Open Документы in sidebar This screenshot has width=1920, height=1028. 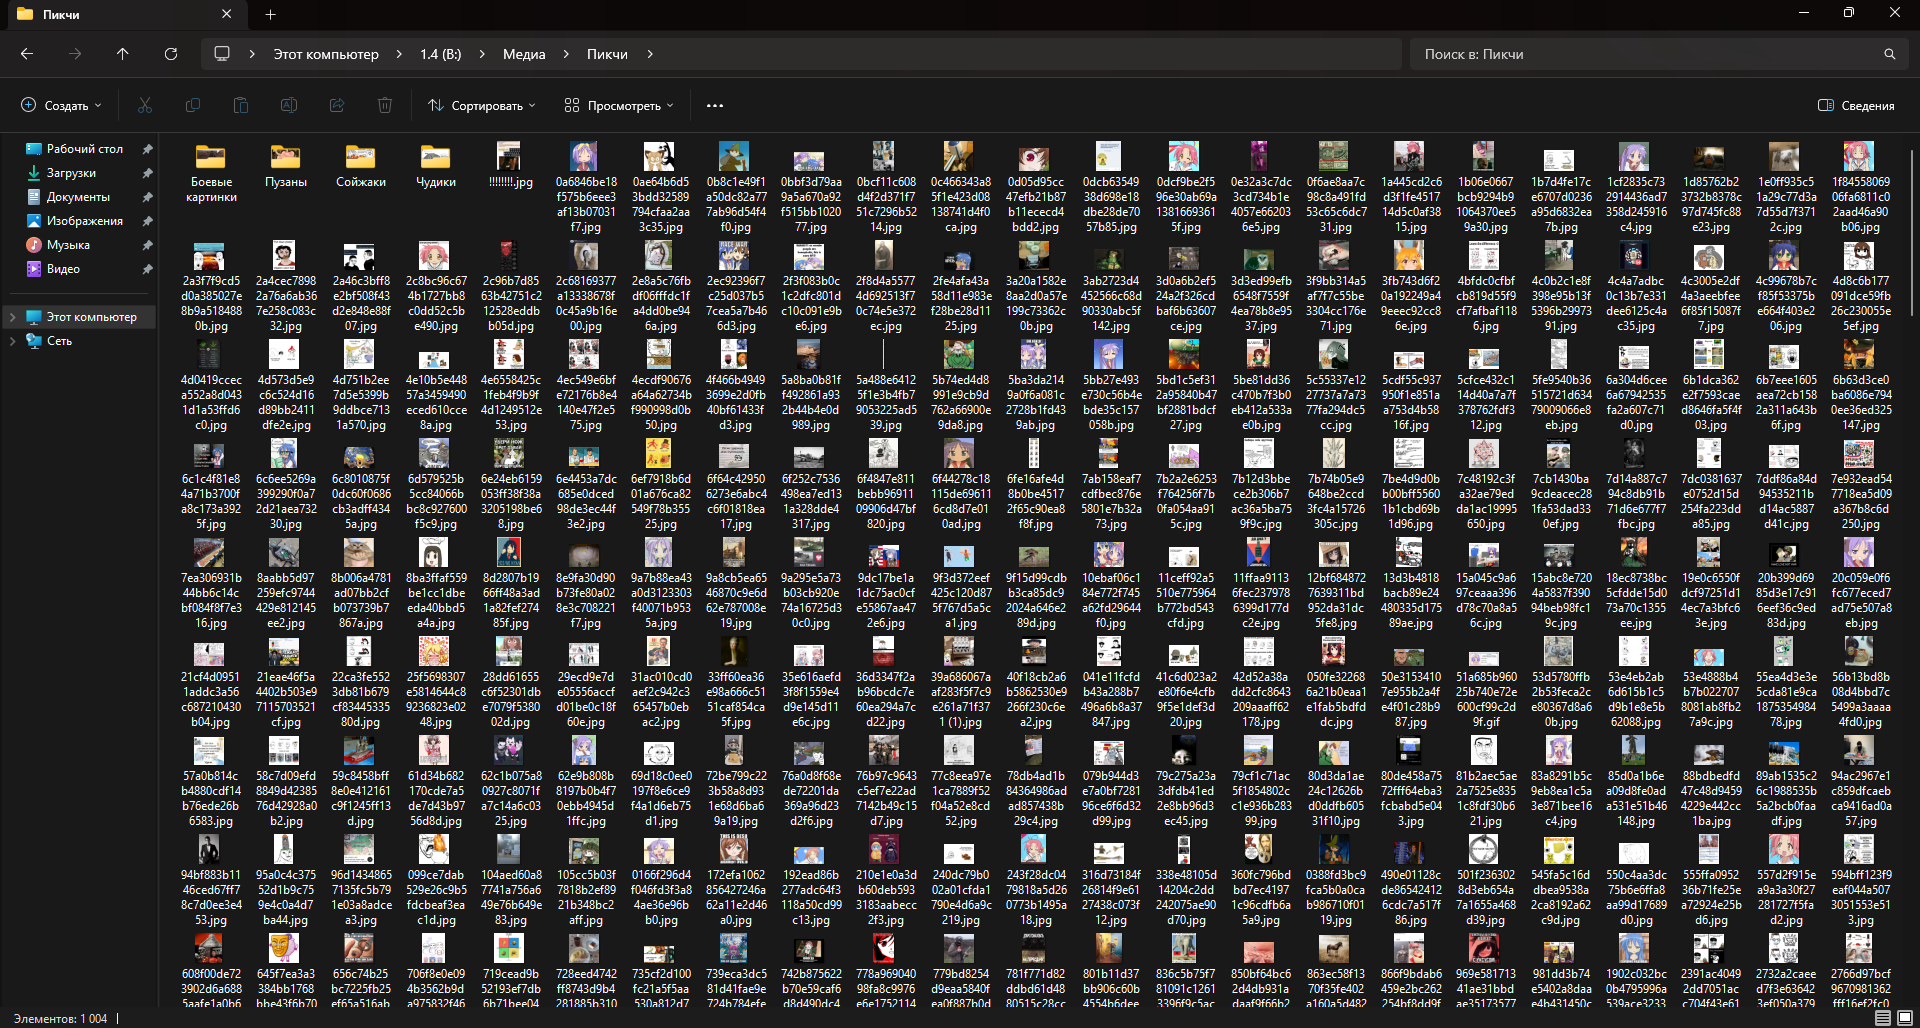(78, 197)
